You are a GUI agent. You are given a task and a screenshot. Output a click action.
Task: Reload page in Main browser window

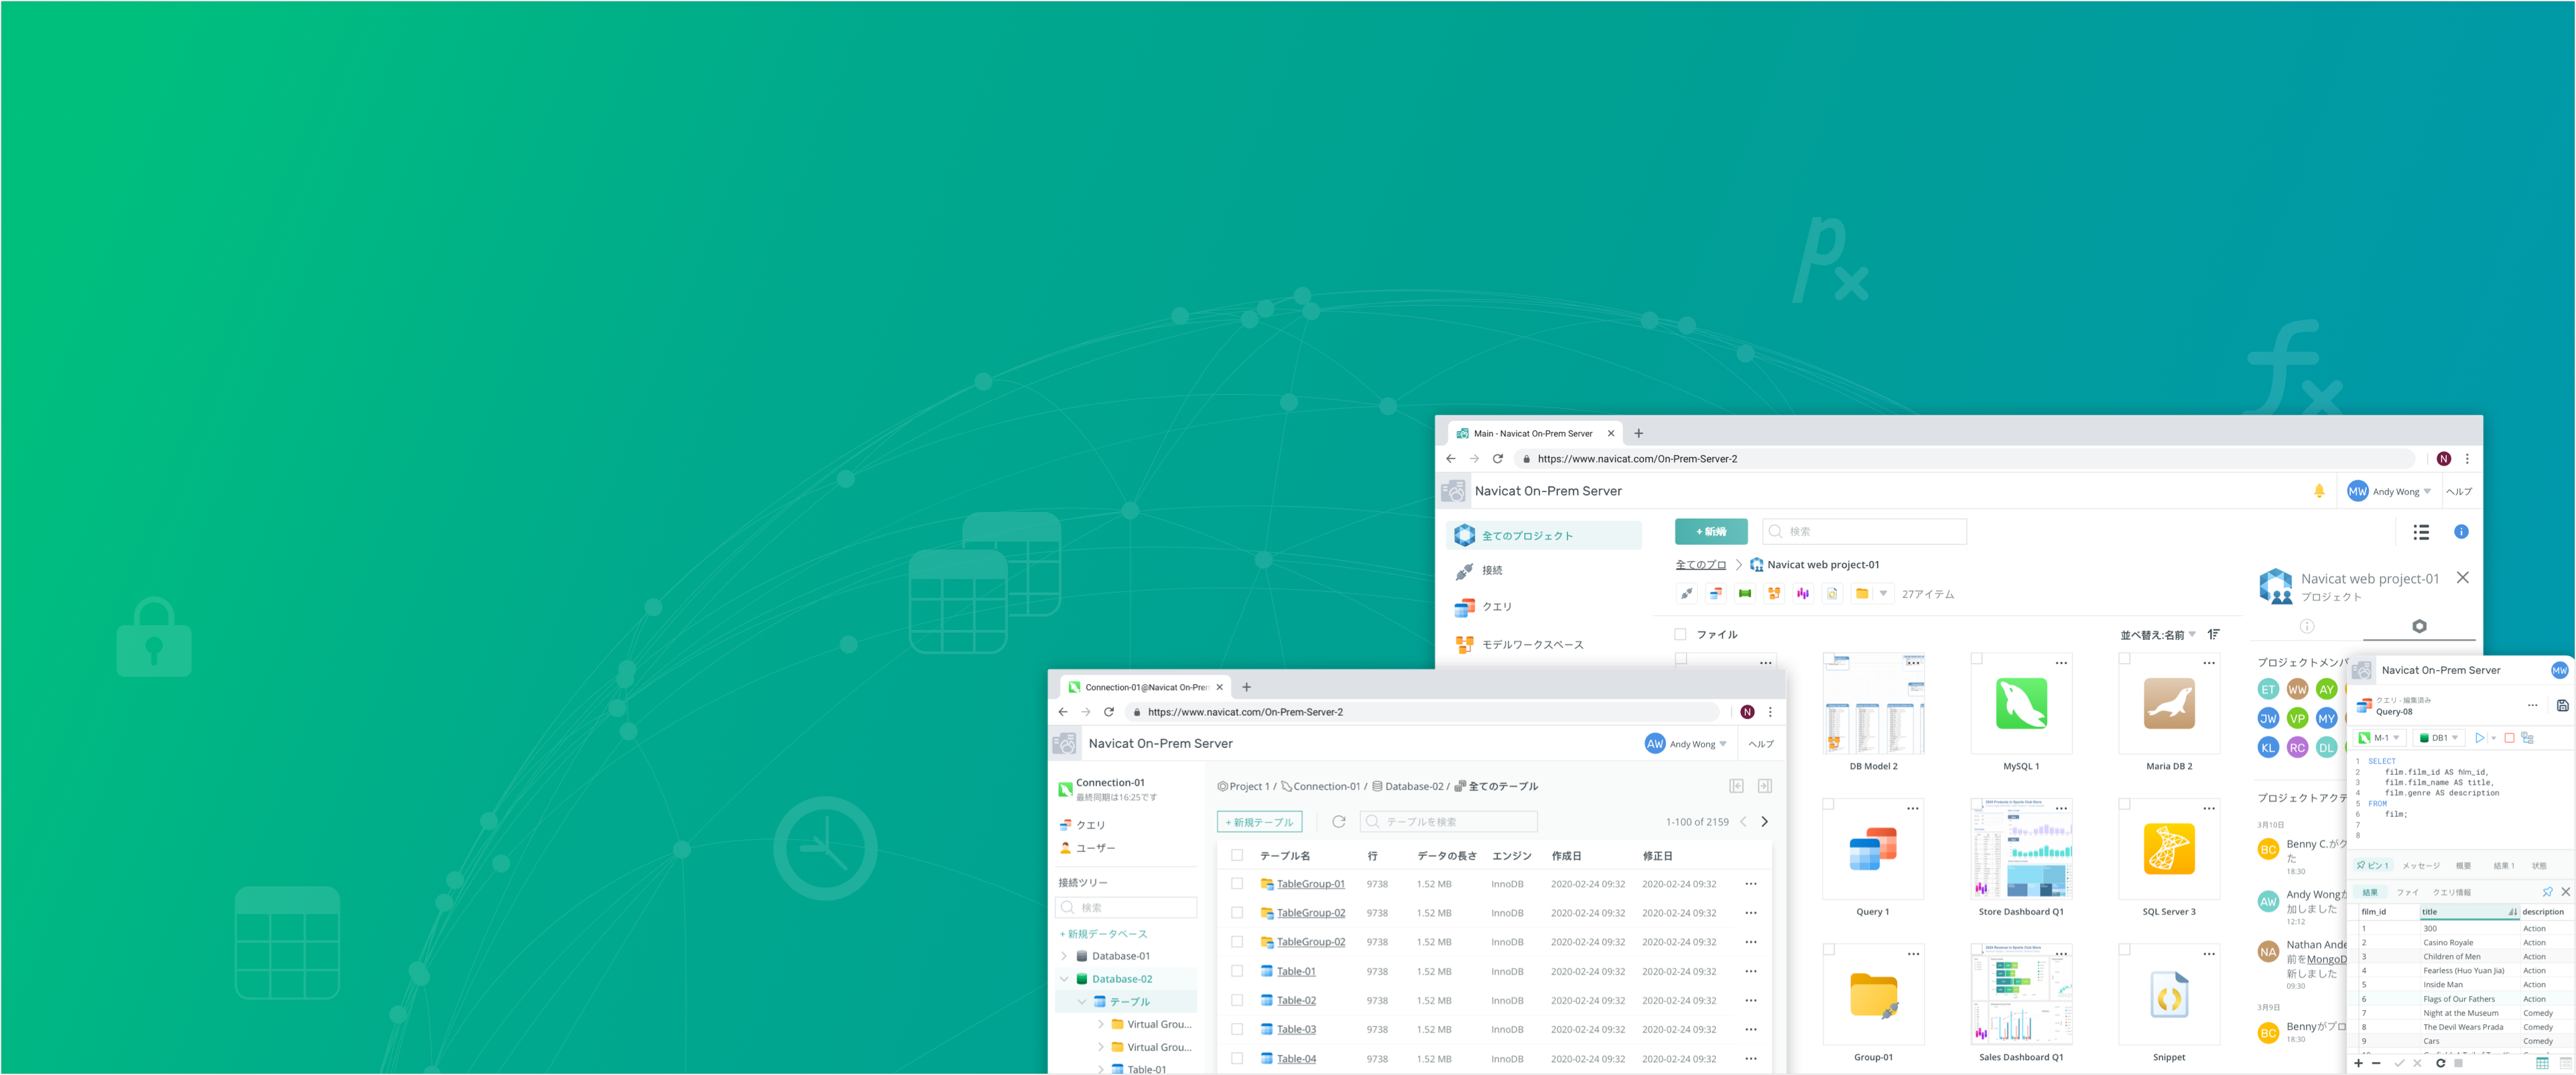click(1497, 458)
